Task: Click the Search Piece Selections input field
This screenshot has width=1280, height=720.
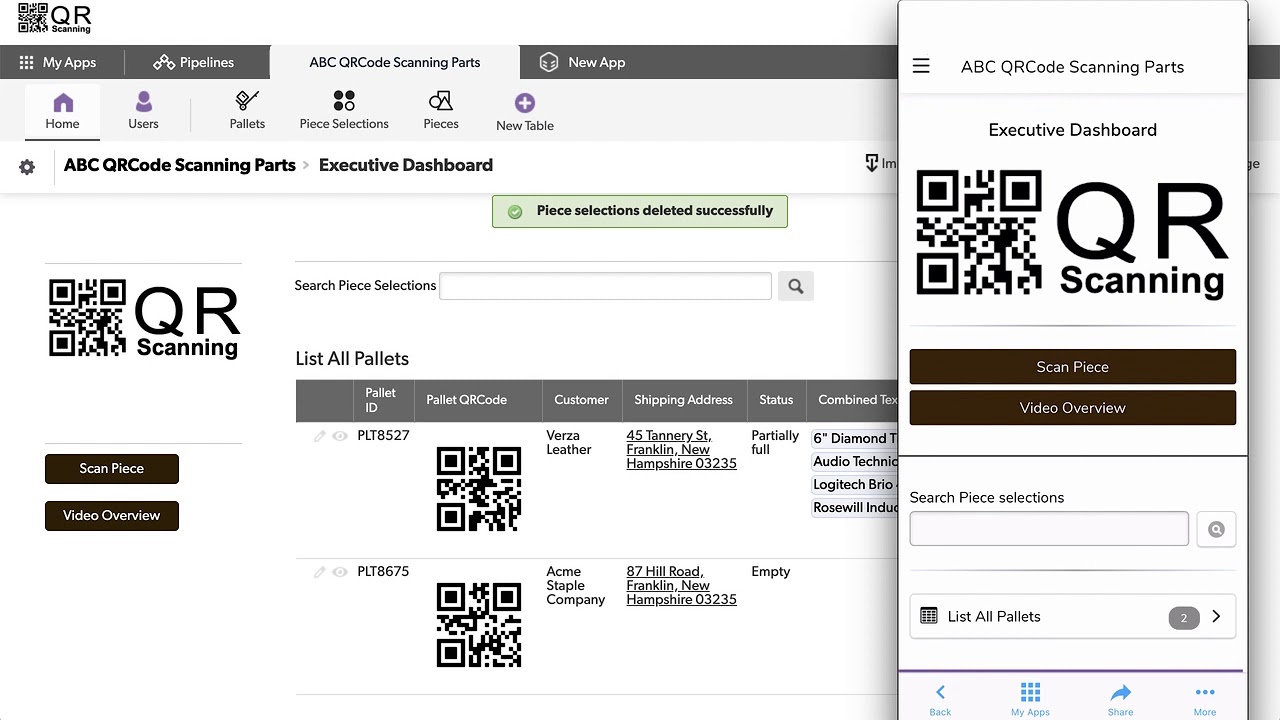Action: pyautogui.click(x=605, y=286)
